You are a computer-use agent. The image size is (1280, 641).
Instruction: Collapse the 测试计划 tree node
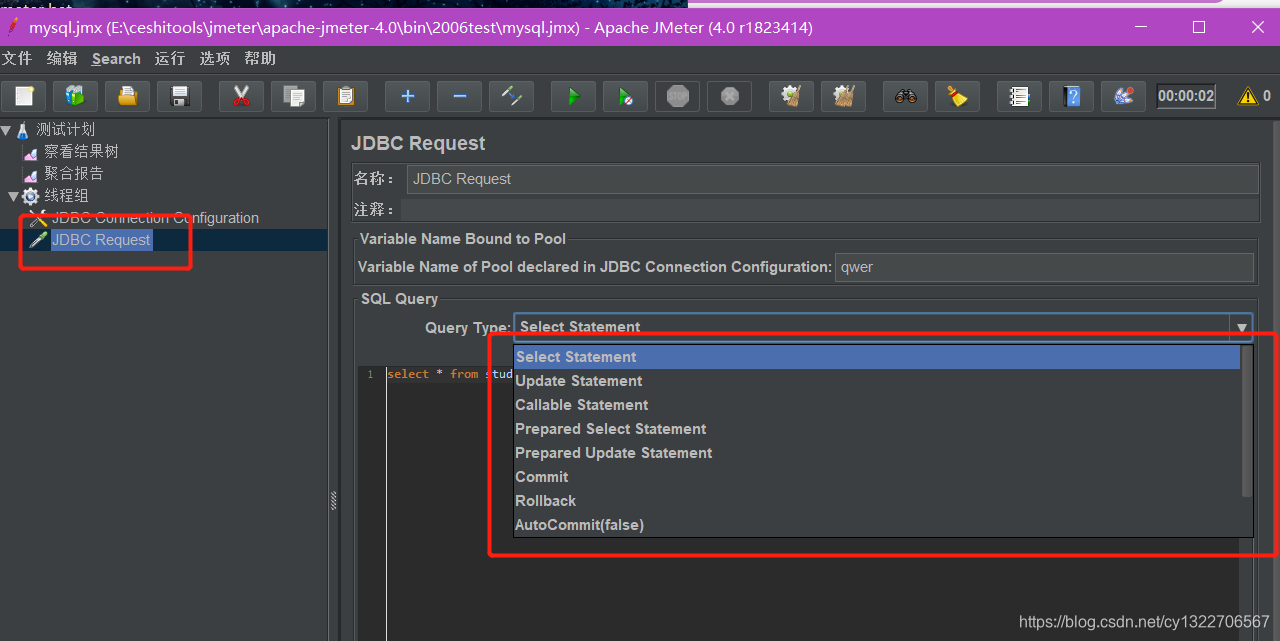click(6, 130)
